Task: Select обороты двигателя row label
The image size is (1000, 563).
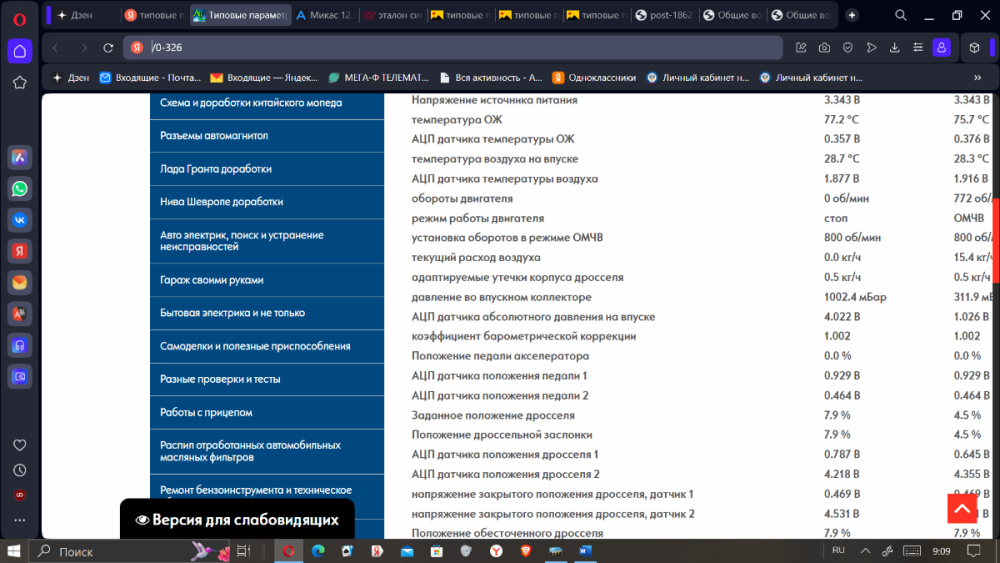Action: [x=462, y=198]
